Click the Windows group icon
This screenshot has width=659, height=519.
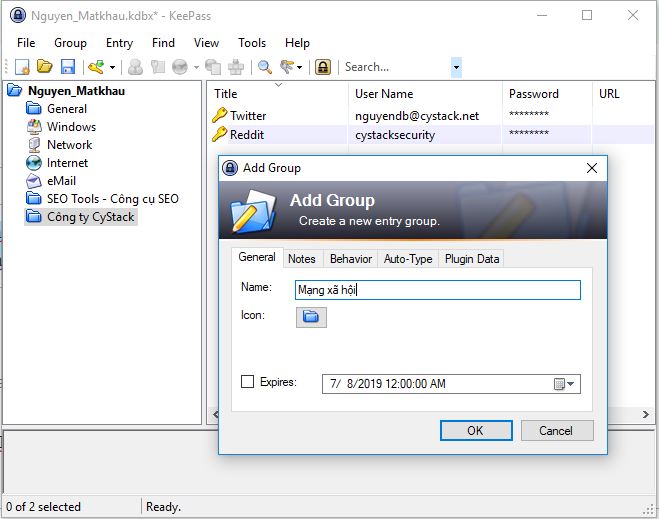click(x=34, y=127)
